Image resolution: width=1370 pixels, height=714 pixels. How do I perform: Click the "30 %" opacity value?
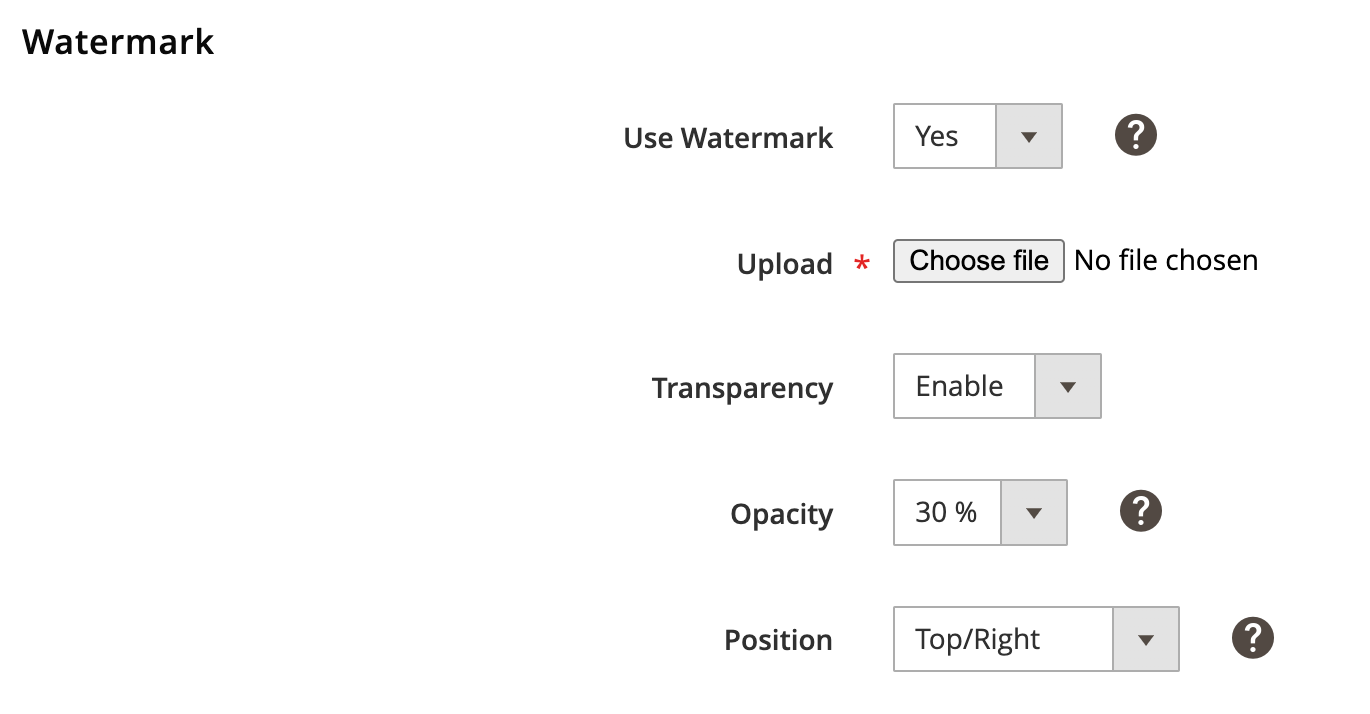coord(946,512)
